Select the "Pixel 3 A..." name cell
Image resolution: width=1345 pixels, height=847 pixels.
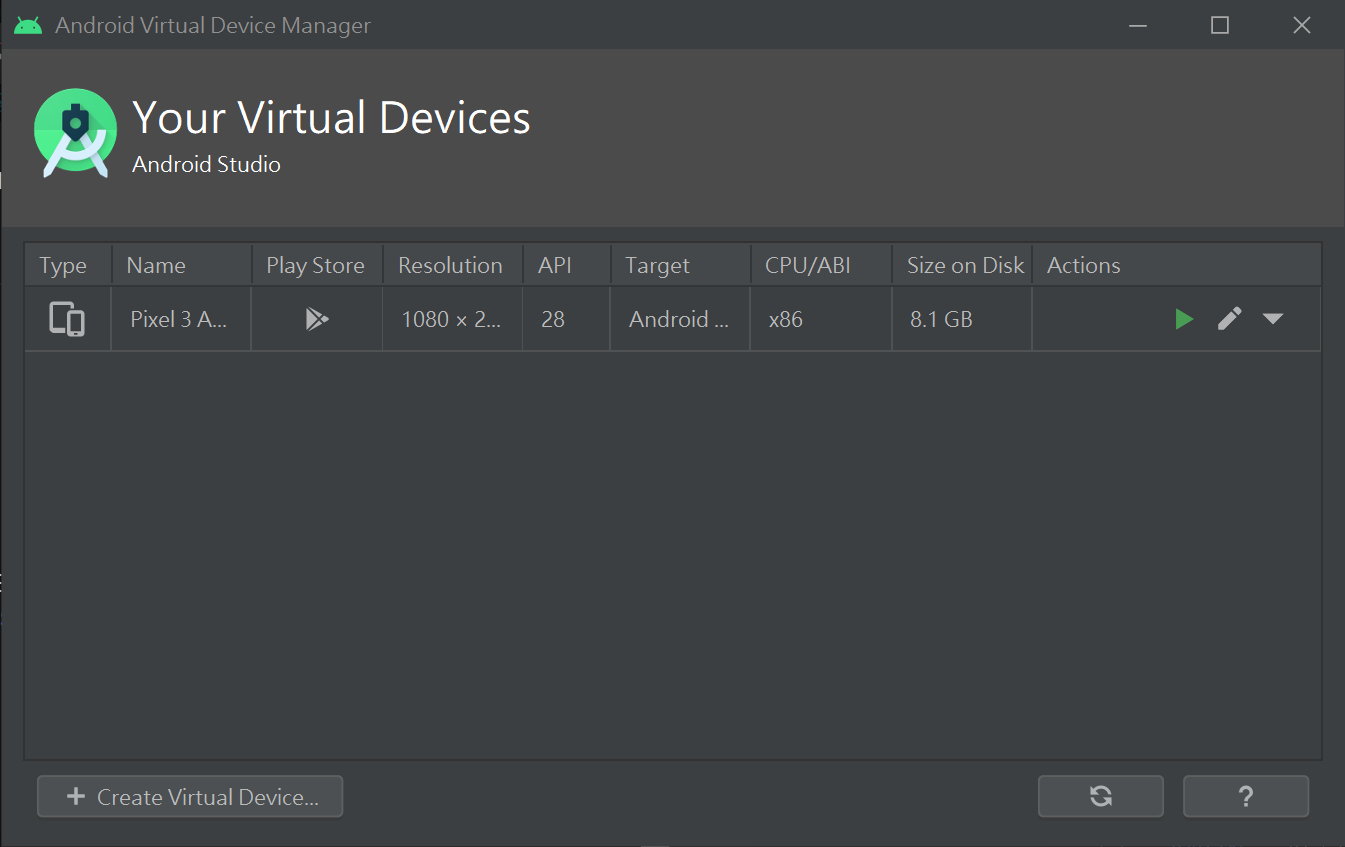click(x=181, y=319)
